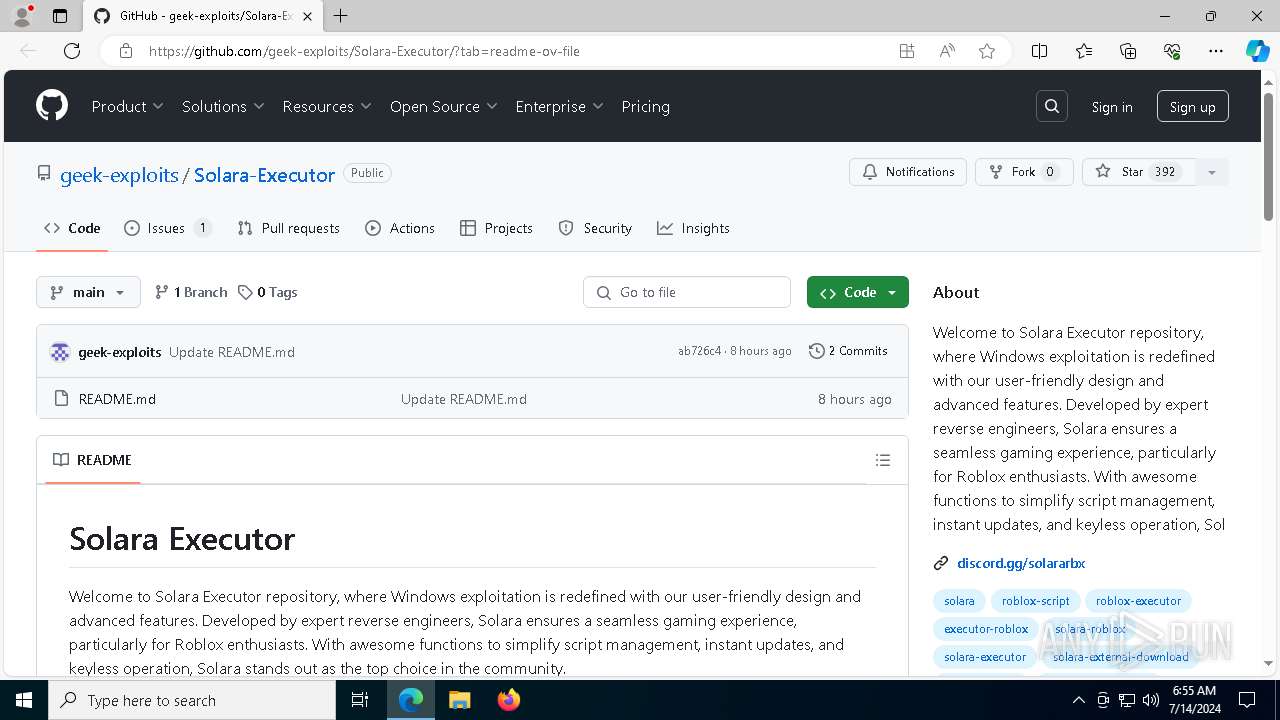Open the GitHub home logo

(52, 106)
